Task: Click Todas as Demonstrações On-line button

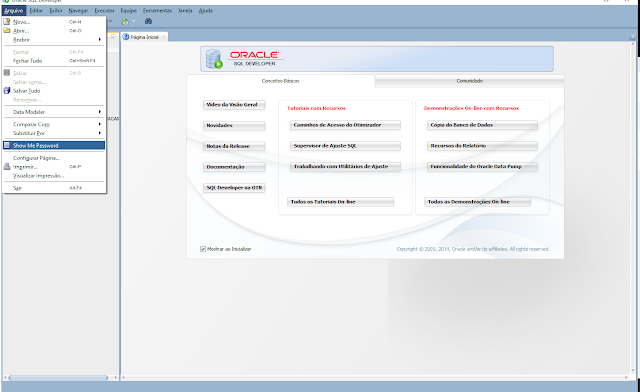Action: (478, 202)
